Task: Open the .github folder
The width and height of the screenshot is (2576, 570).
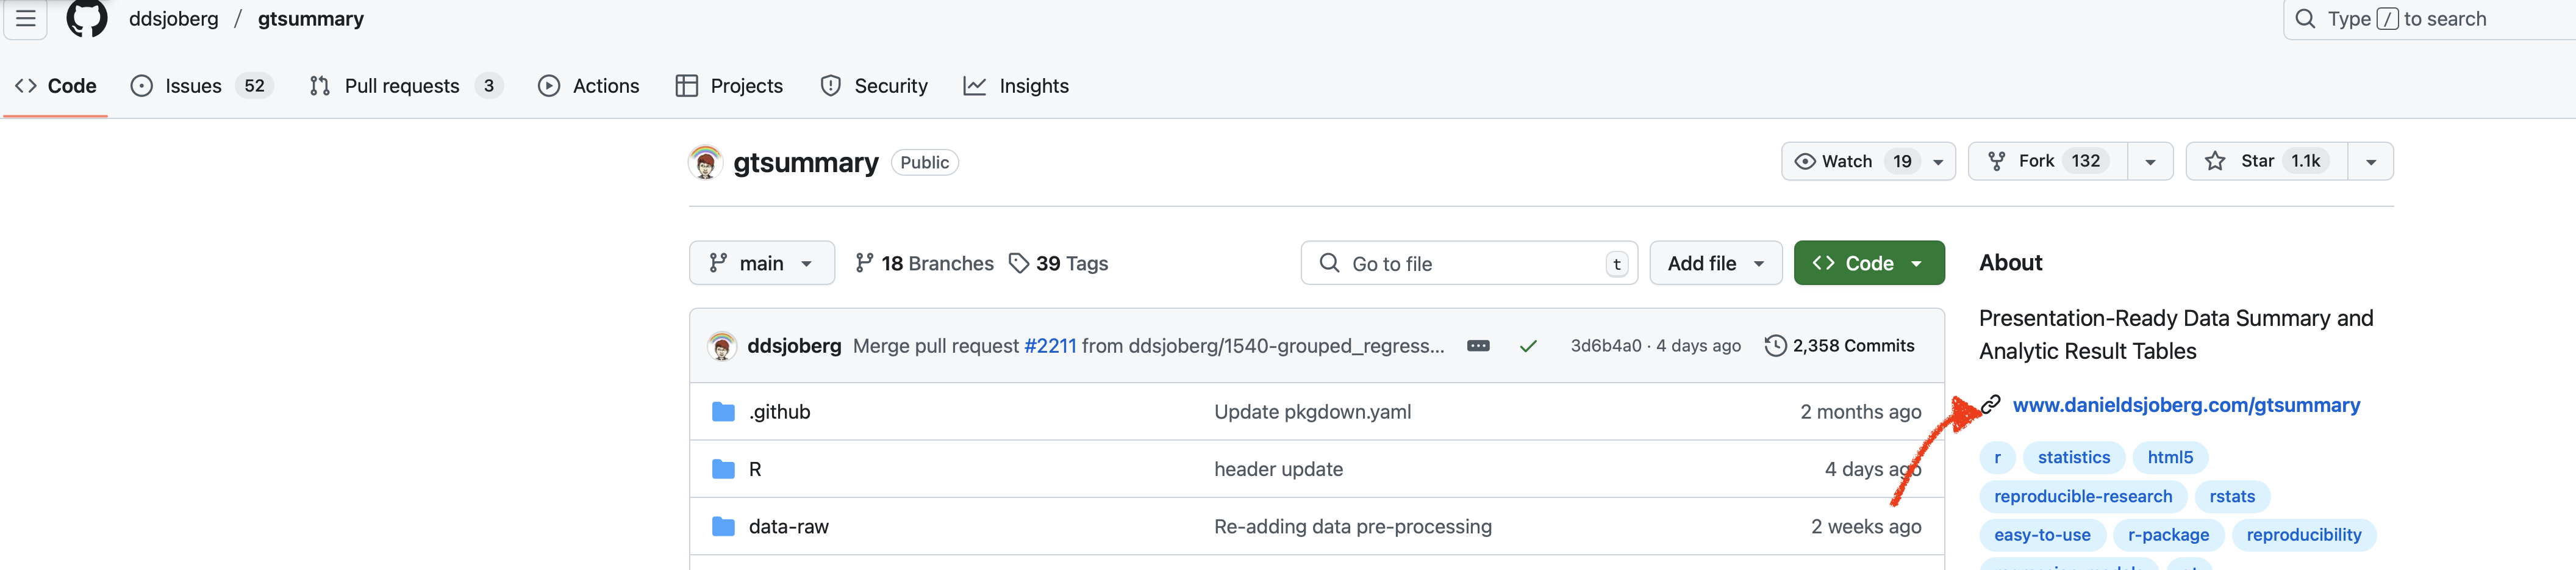Action: click(779, 412)
